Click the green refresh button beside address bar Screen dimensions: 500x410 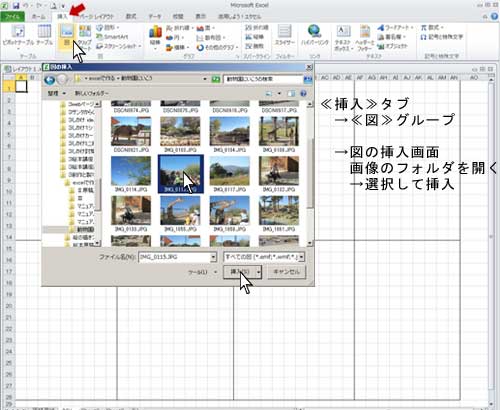(x=216, y=79)
